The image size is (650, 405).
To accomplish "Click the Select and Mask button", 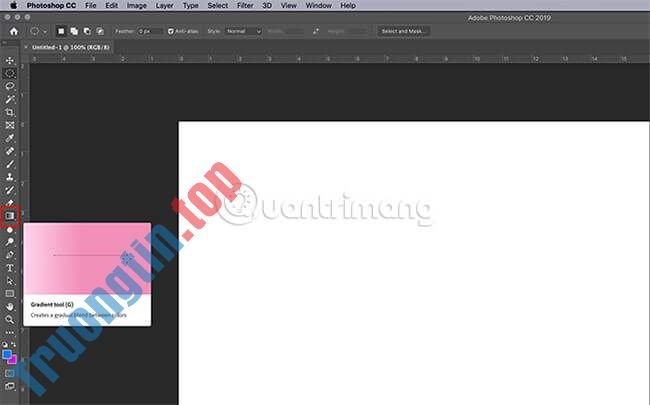I will (403, 31).
